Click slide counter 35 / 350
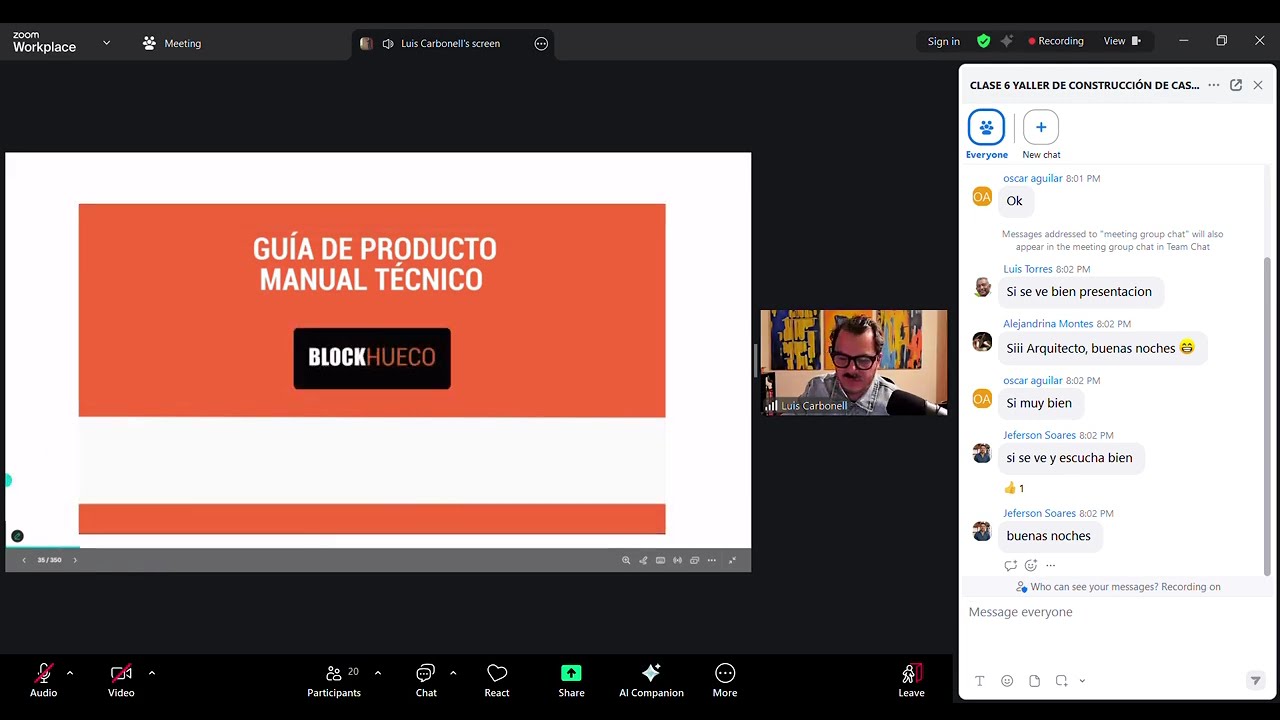 (49, 560)
